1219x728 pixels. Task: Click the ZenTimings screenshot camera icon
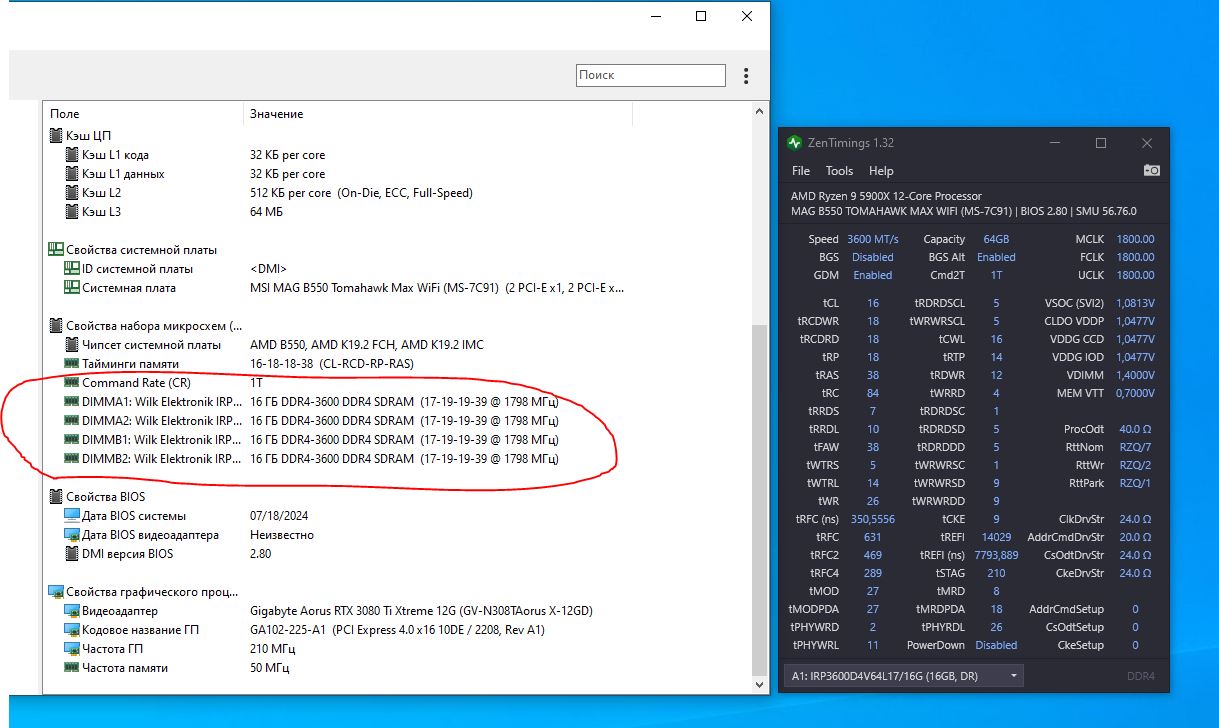click(1151, 171)
